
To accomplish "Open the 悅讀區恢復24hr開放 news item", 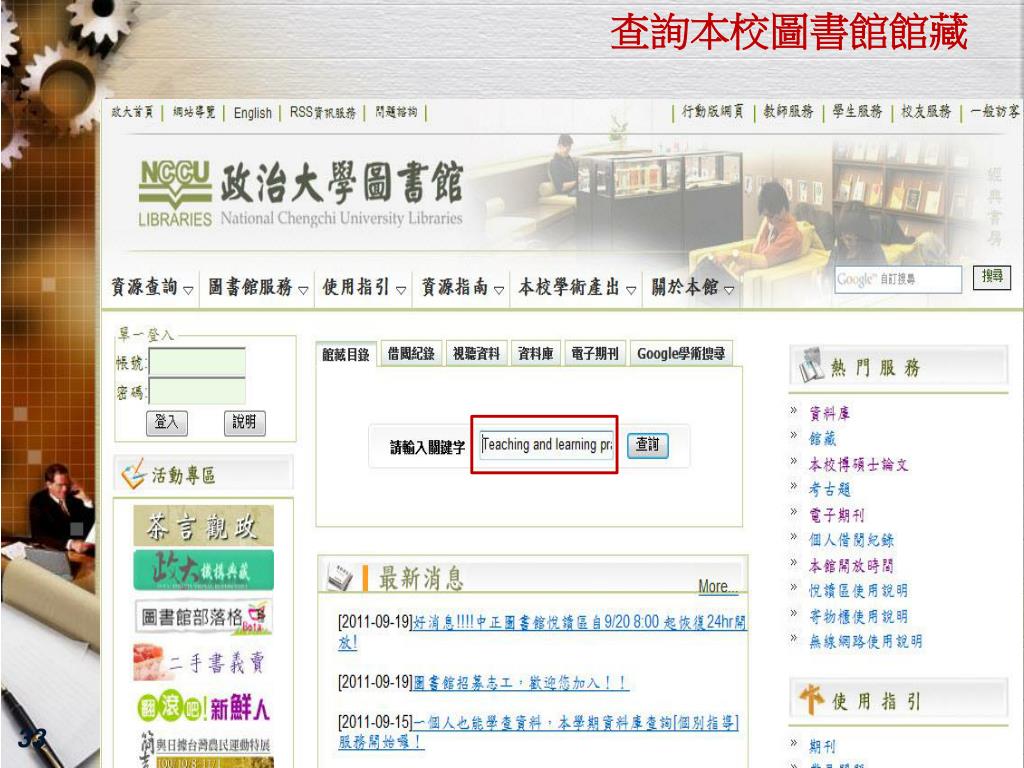I will point(542,632).
